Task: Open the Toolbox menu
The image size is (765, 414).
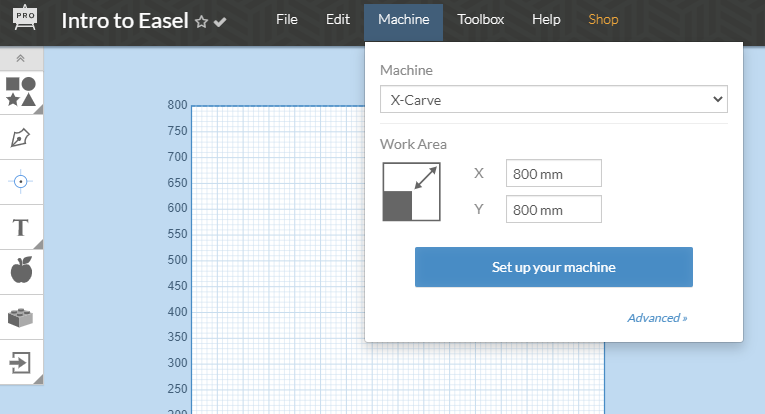Action: pyautogui.click(x=480, y=20)
